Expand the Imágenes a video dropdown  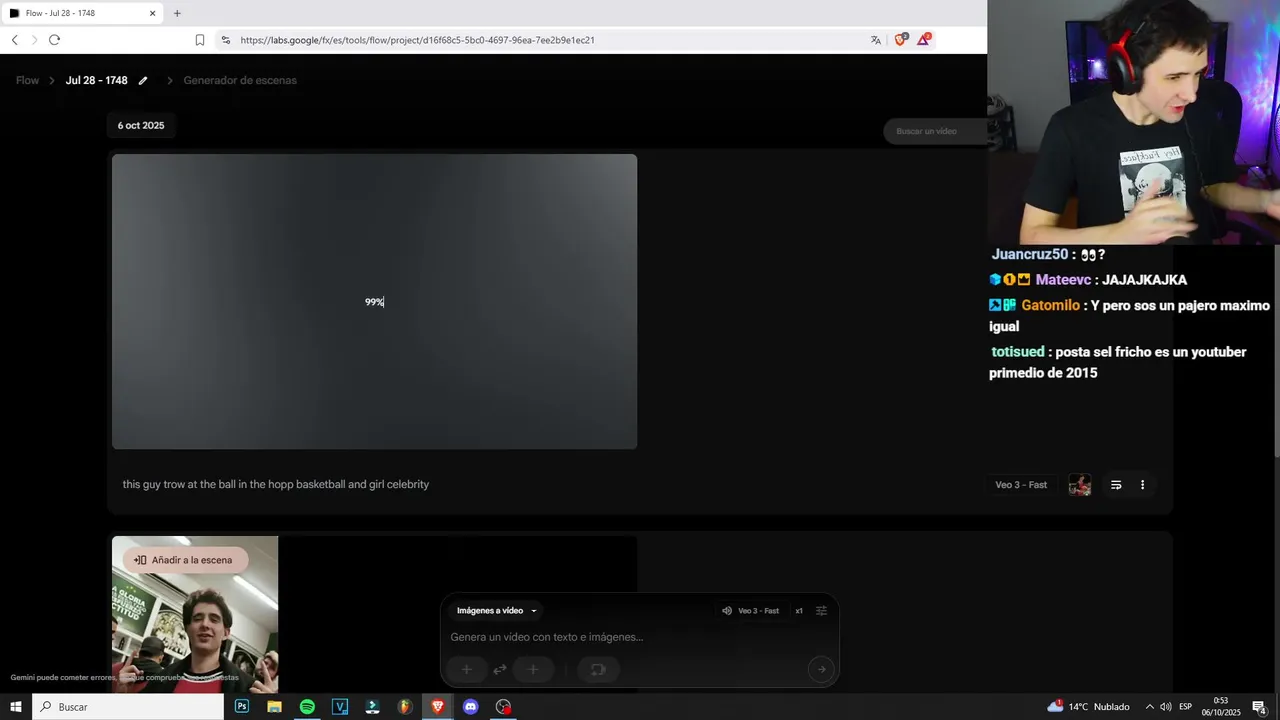coord(497,611)
